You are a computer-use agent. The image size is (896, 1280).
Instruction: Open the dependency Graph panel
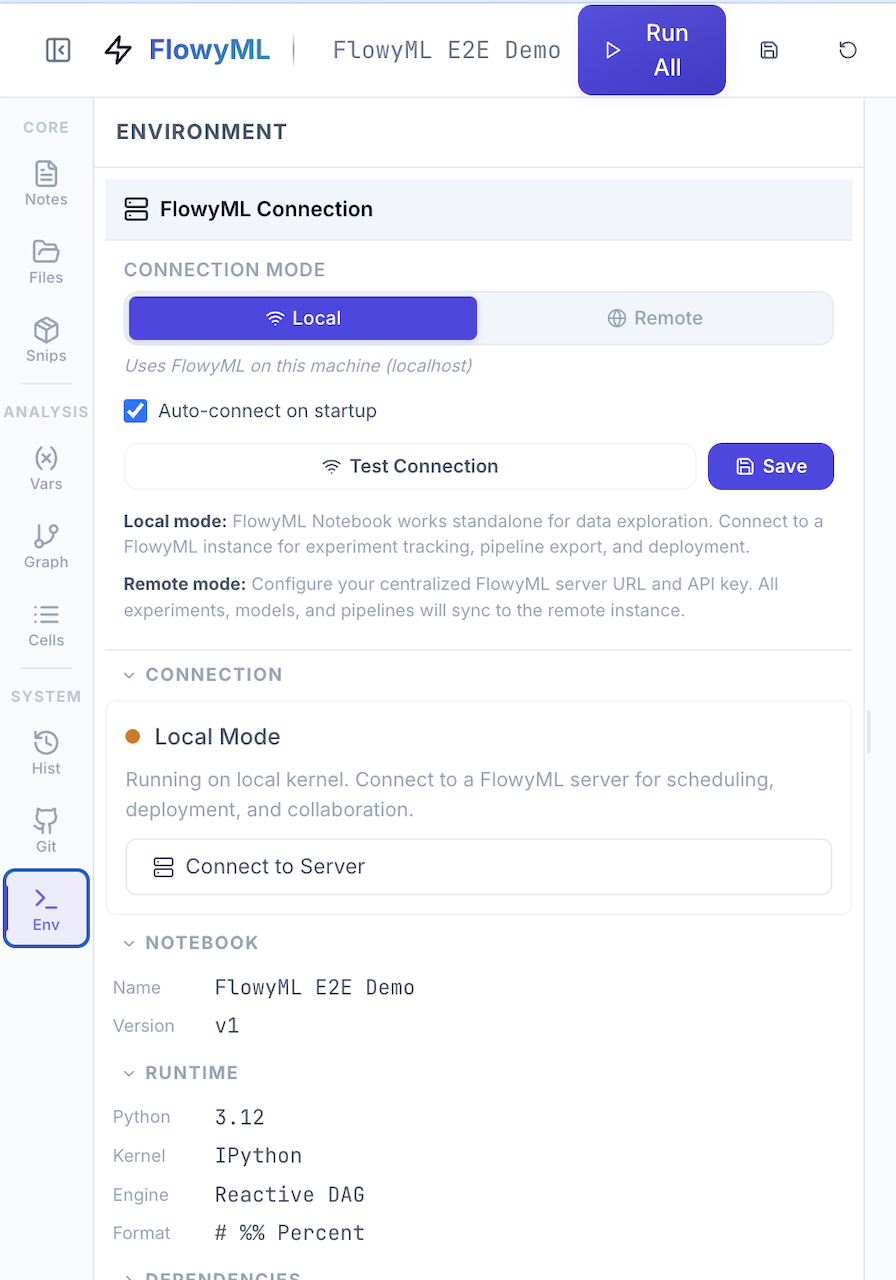46,546
